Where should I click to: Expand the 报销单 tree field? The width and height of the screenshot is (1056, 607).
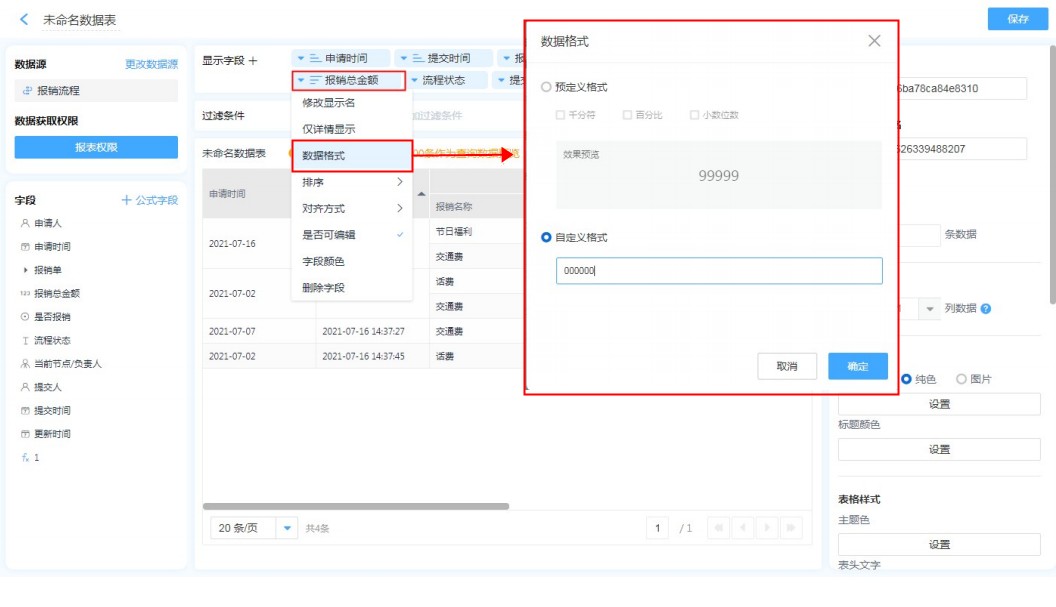(x=25, y=270)
